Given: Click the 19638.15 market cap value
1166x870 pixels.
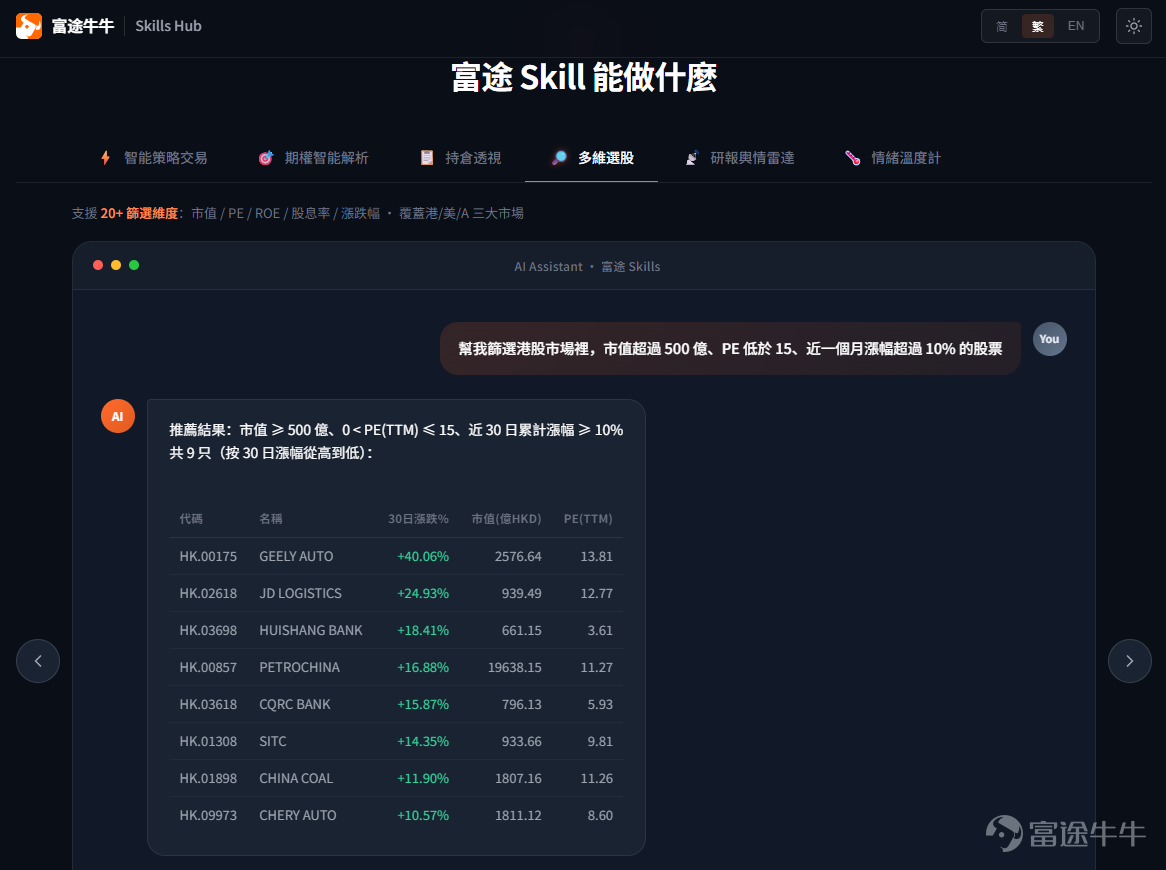Looking at the screenshot, I should click(x=515, y=668).
